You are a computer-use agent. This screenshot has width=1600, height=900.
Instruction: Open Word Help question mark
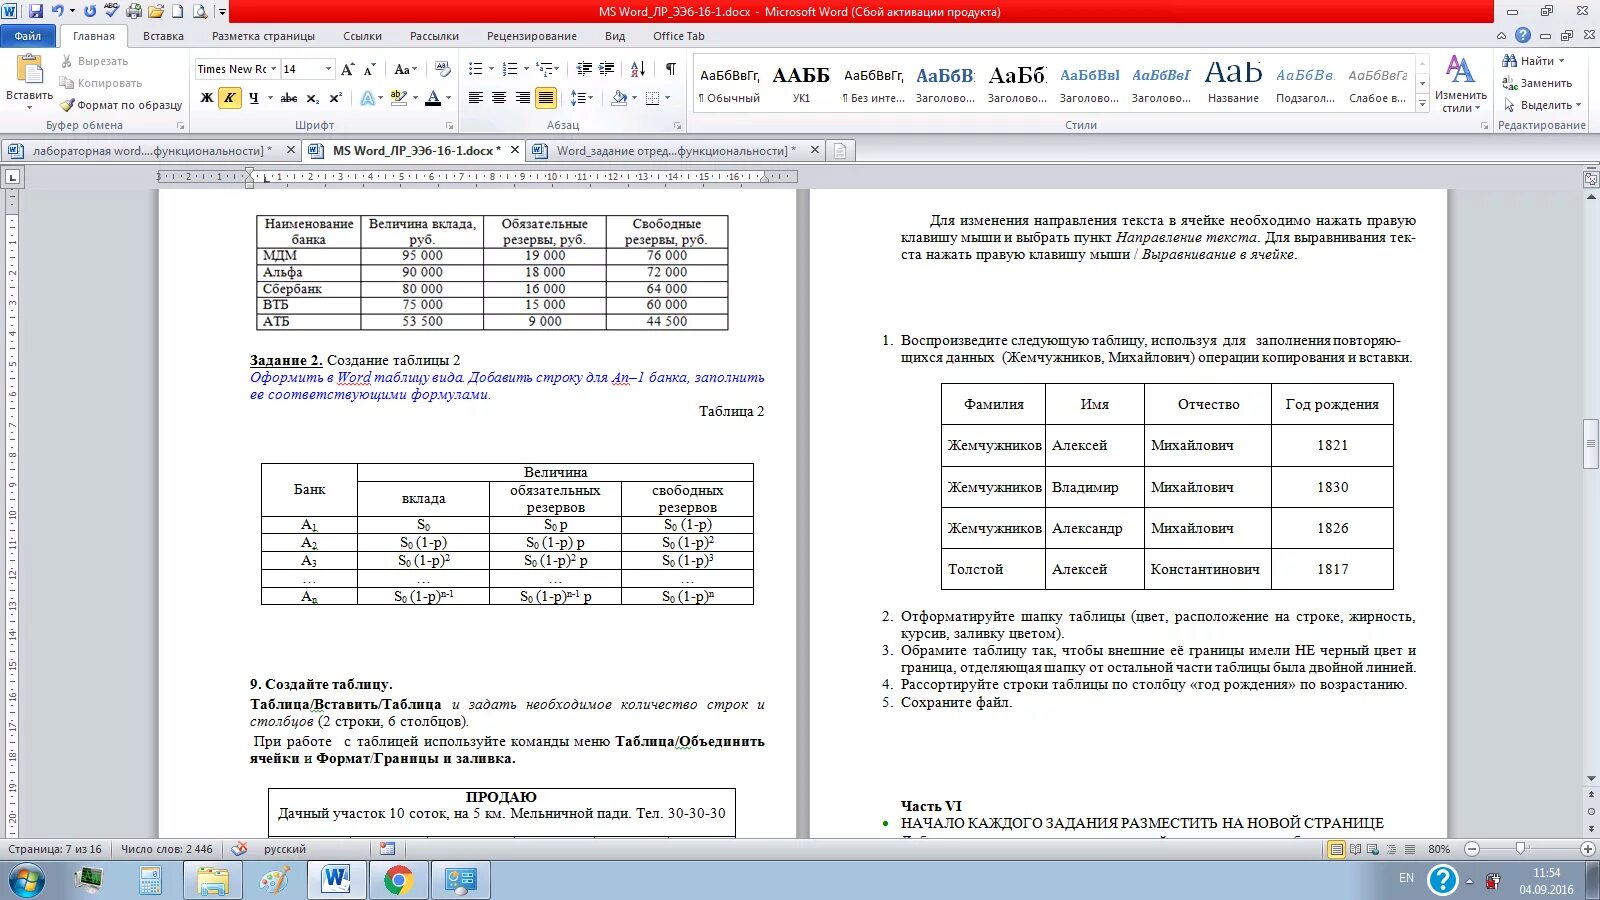click(x=1523, y=35)
